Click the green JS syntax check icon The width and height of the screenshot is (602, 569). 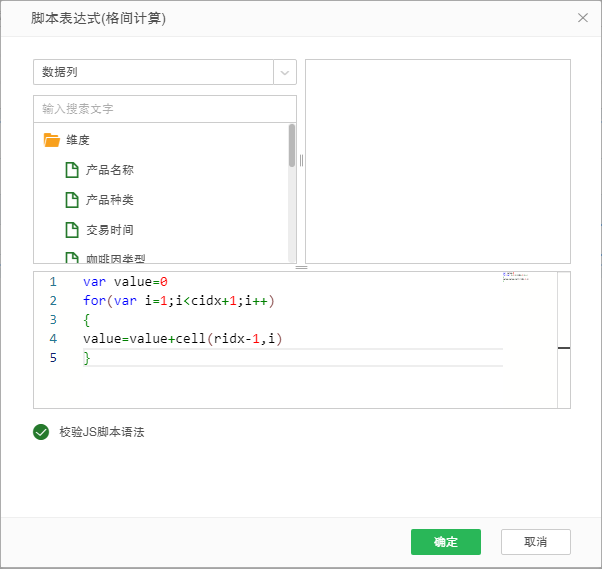(x=41, y=432)
